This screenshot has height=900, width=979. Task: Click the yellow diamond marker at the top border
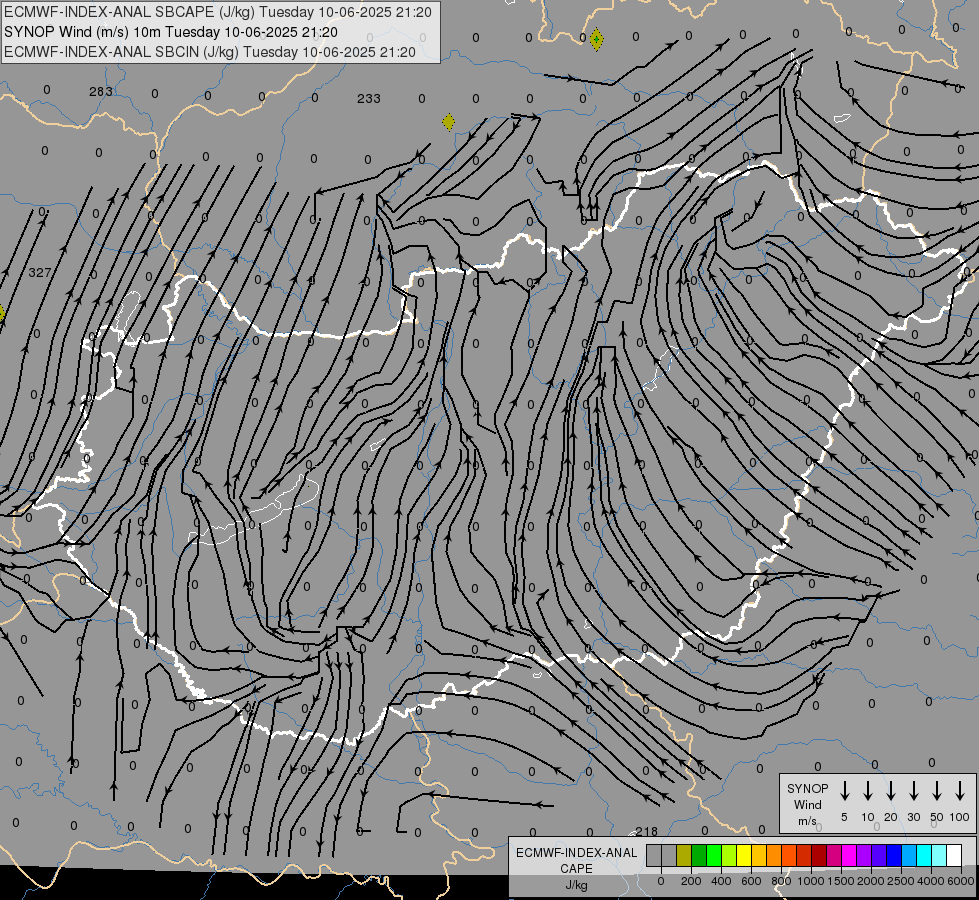(x=596, y=39)
